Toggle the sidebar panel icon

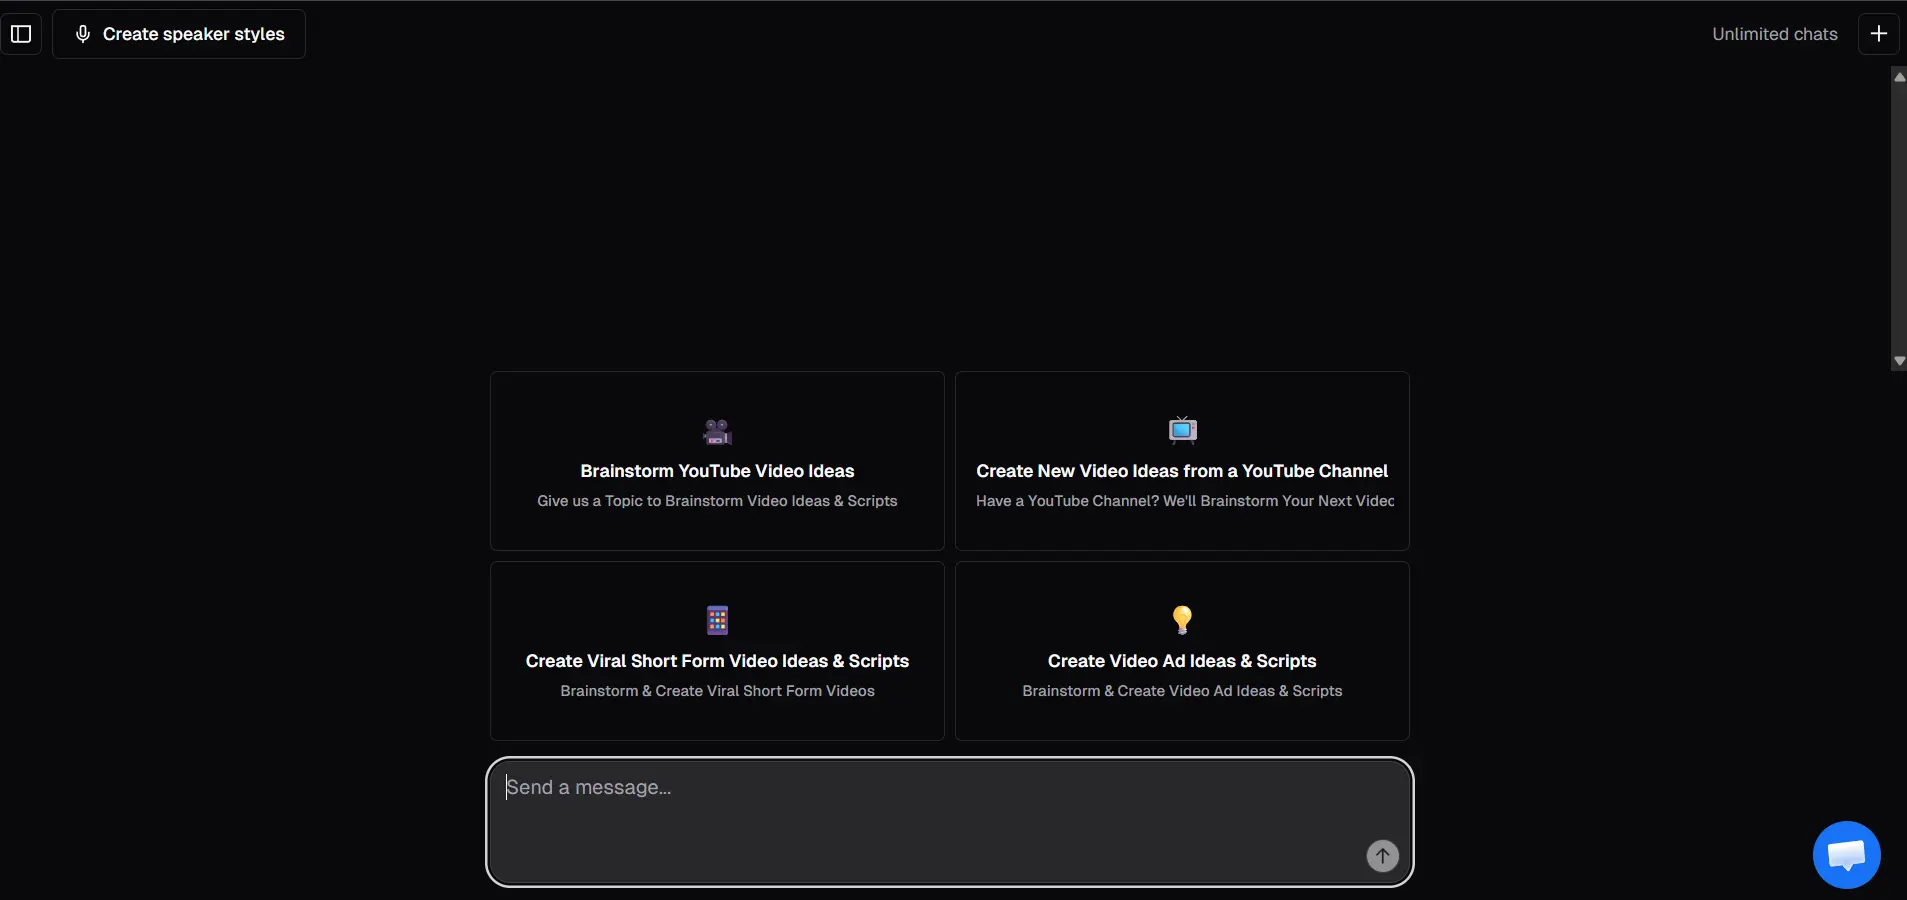[21, 34]
